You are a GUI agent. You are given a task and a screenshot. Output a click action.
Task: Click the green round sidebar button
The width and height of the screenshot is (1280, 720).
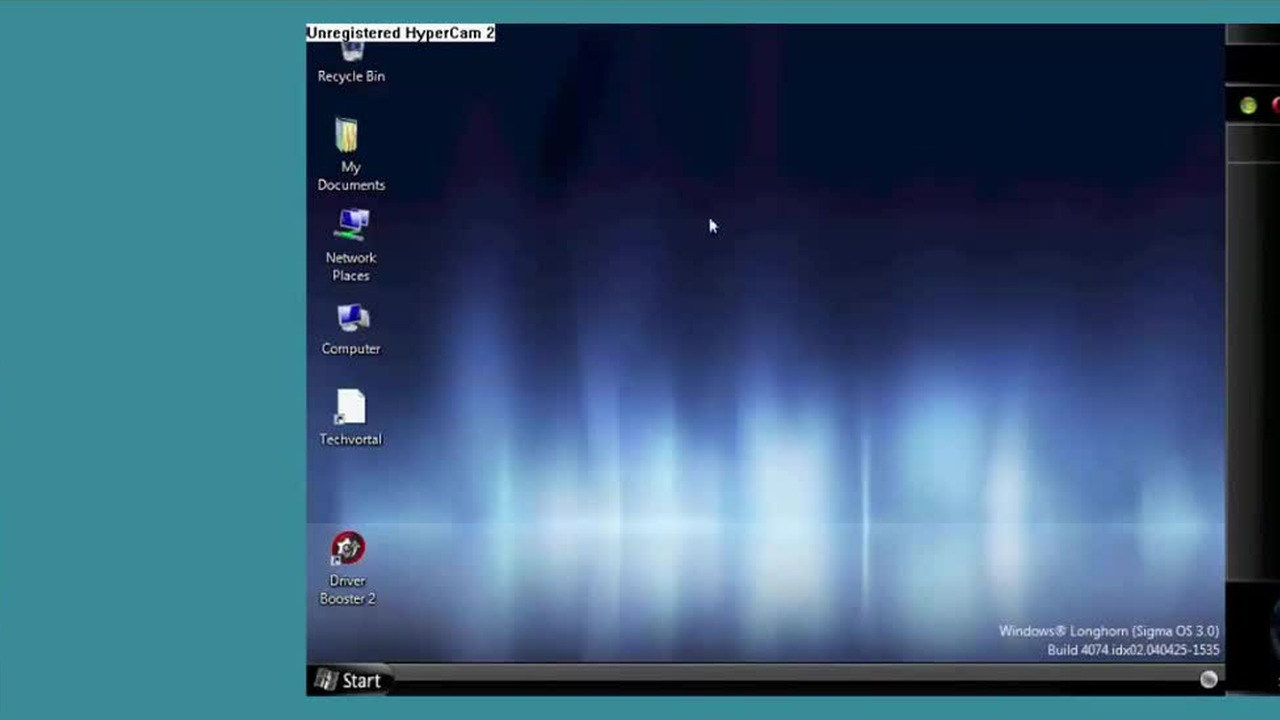coord(1248,106)
